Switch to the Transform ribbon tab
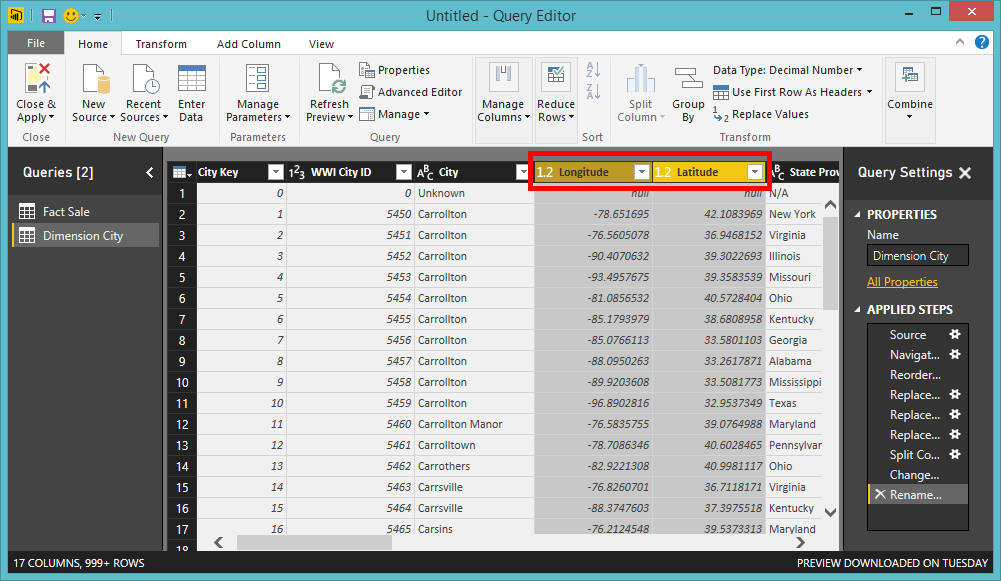 [162, 43]
